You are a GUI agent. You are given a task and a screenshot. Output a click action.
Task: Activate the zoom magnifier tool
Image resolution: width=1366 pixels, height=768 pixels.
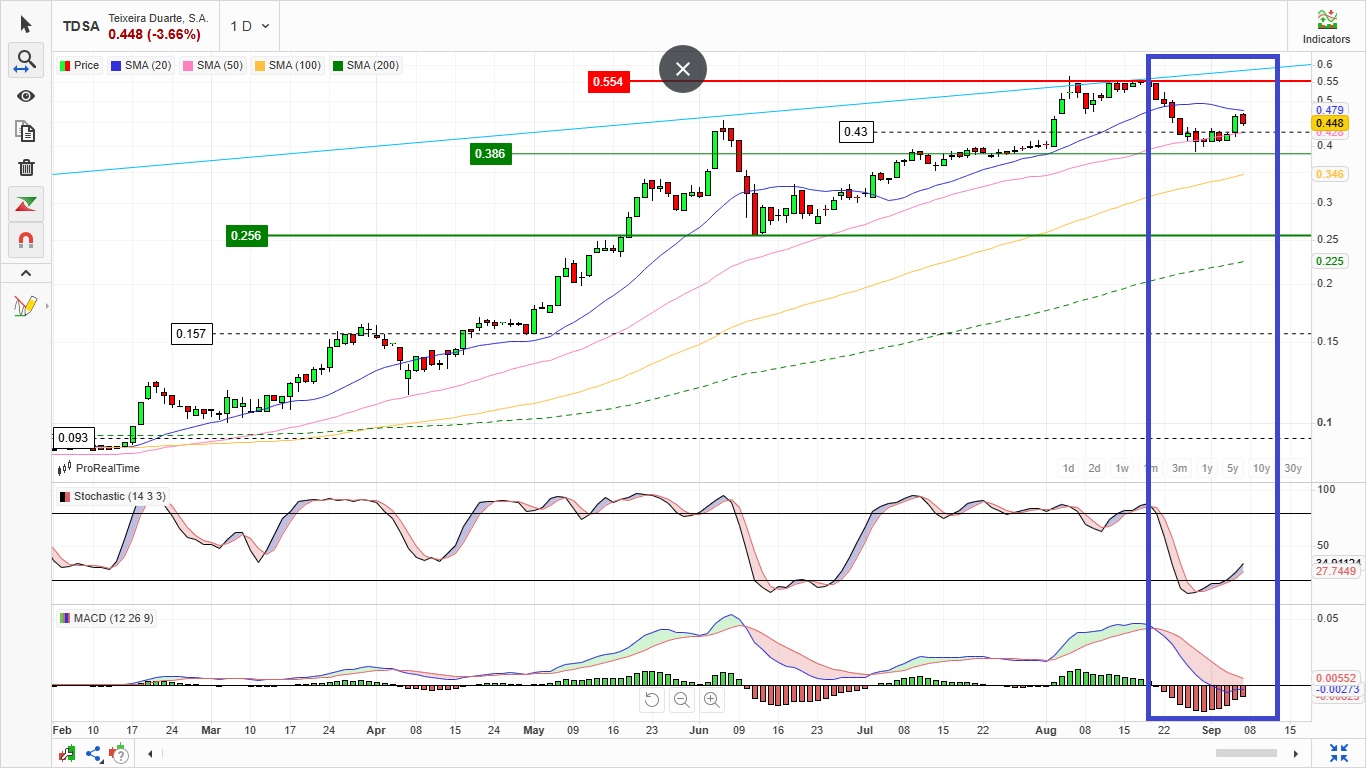26,60
